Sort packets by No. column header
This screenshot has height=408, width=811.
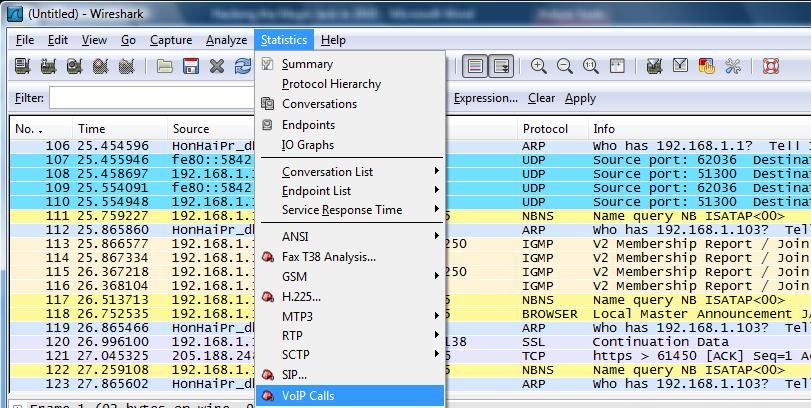pyautogui.click(x=41, y=129)
